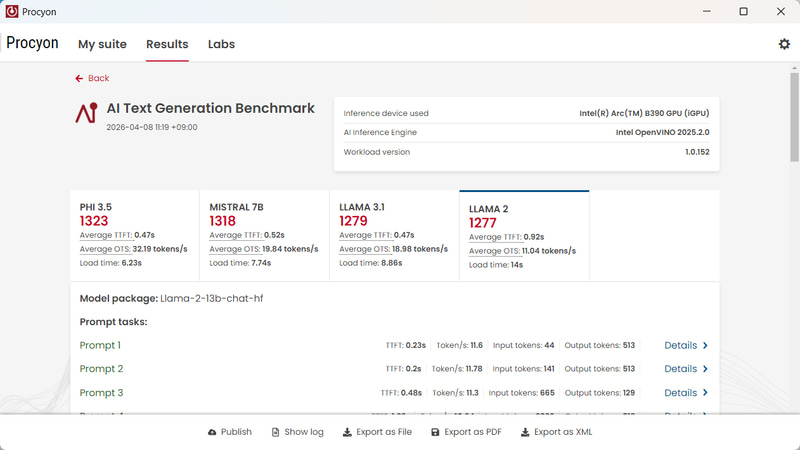Click the MISTRAL 7B score 1318
800x450 pixels.
pos(222,221)
